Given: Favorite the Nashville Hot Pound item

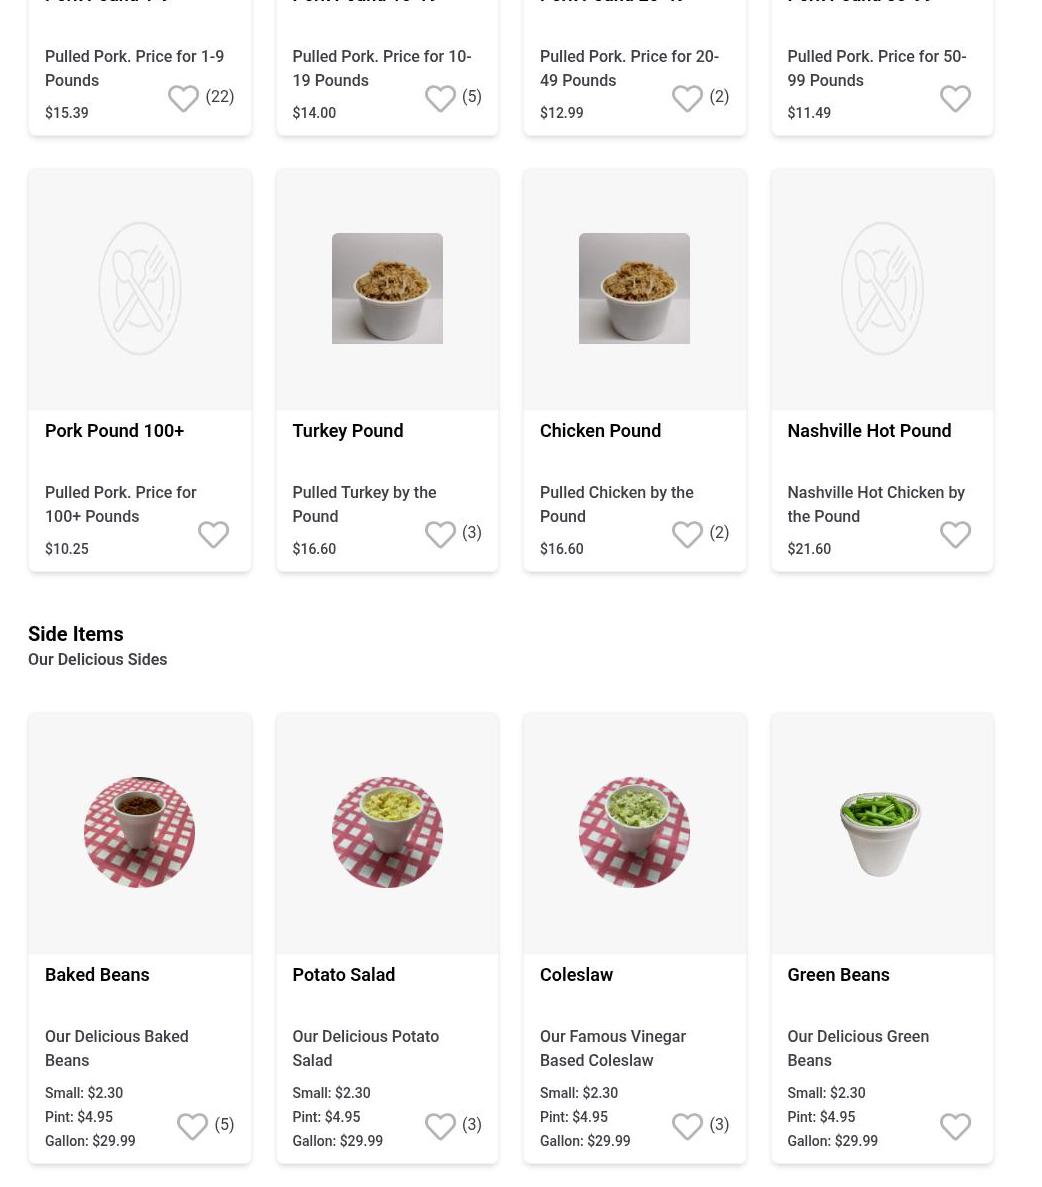Looking at the screenshot, I should pos(955,535).
